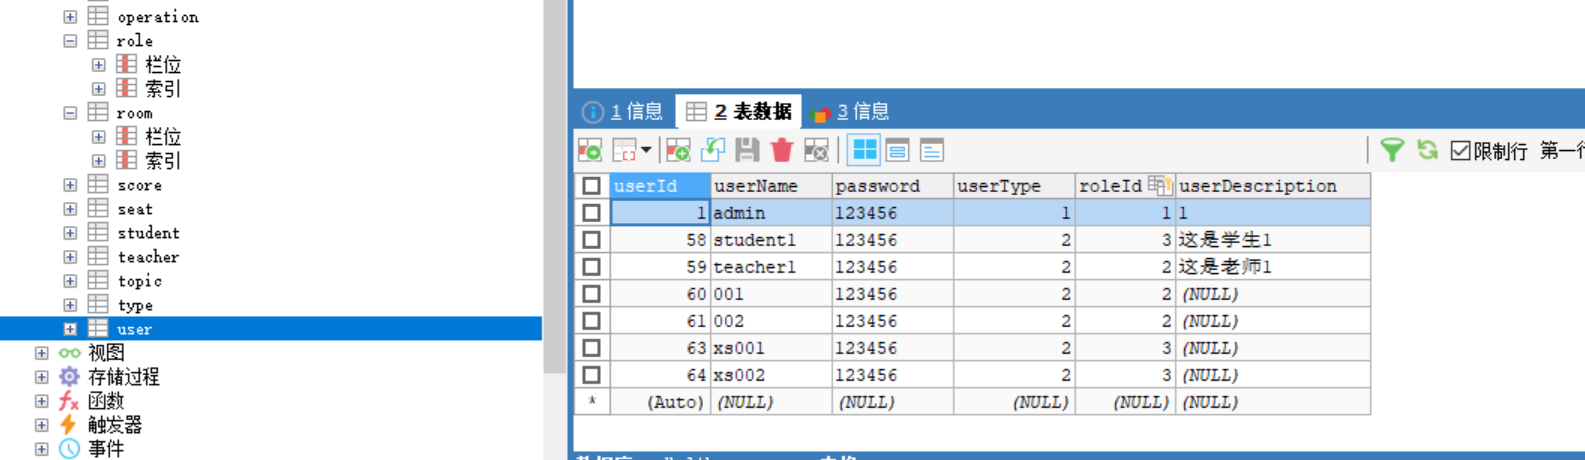The width and height of the screenshot is (1585, 460).
Task: Click the duplicate current row icon
Action: (713, 150)
